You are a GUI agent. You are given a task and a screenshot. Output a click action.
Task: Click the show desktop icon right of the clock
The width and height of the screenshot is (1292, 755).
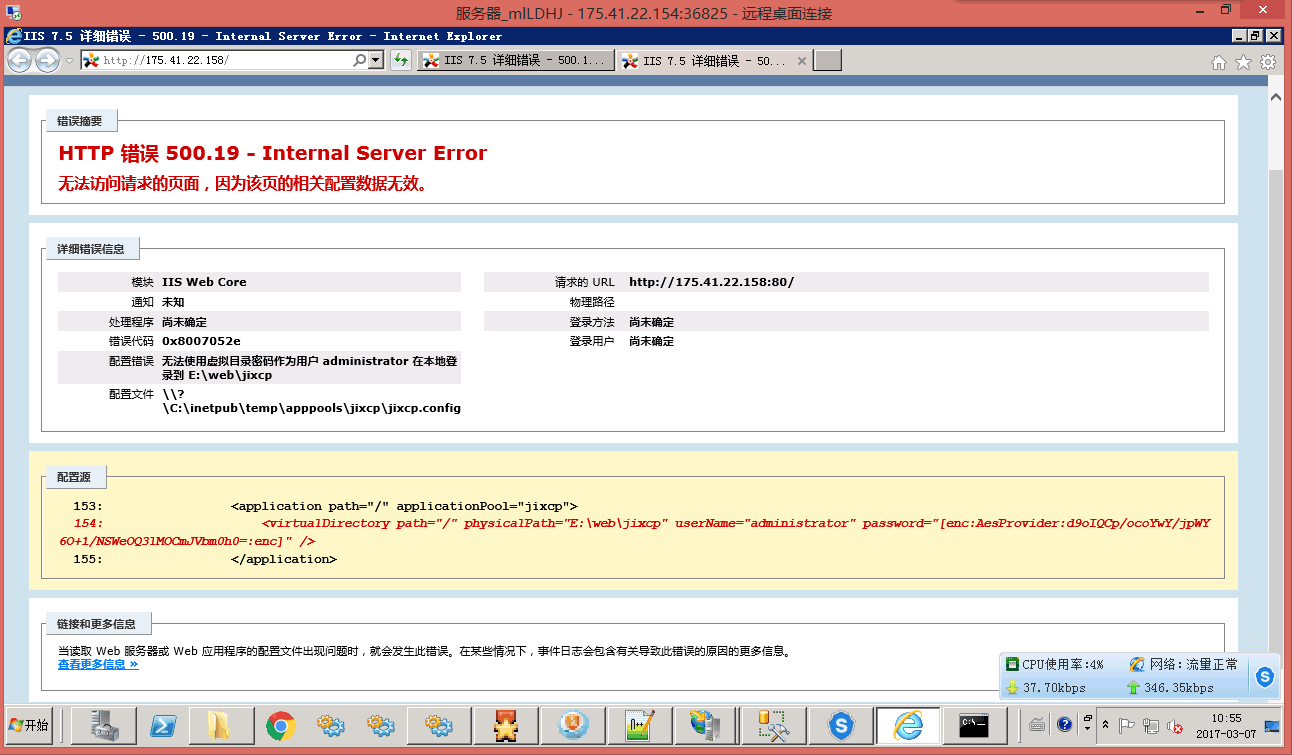pos(1272,725)
